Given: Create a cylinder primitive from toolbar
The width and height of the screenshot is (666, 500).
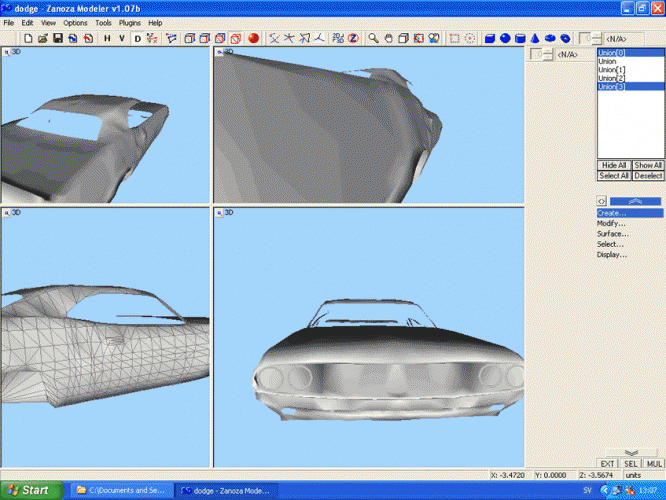Looking at the screenshot, I should [x=520, y=39].
